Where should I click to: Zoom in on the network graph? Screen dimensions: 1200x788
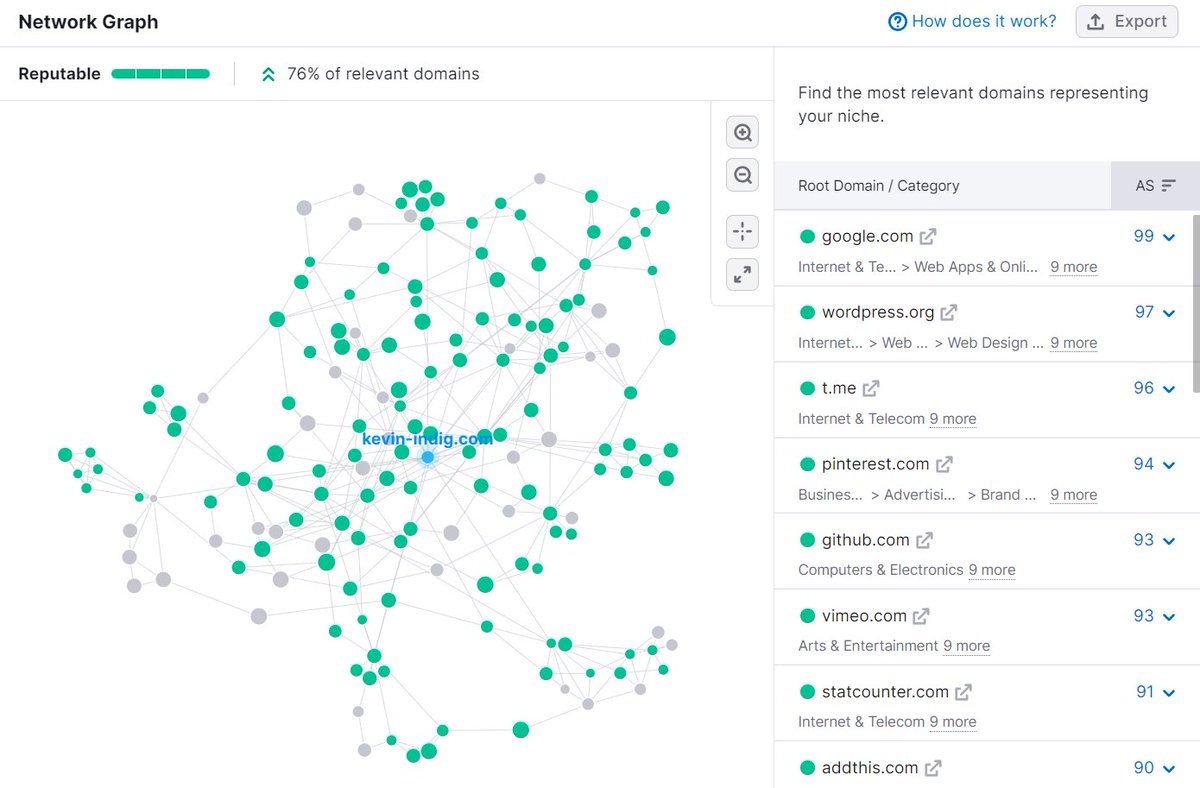pyautogui.click(x=742, y=131)
